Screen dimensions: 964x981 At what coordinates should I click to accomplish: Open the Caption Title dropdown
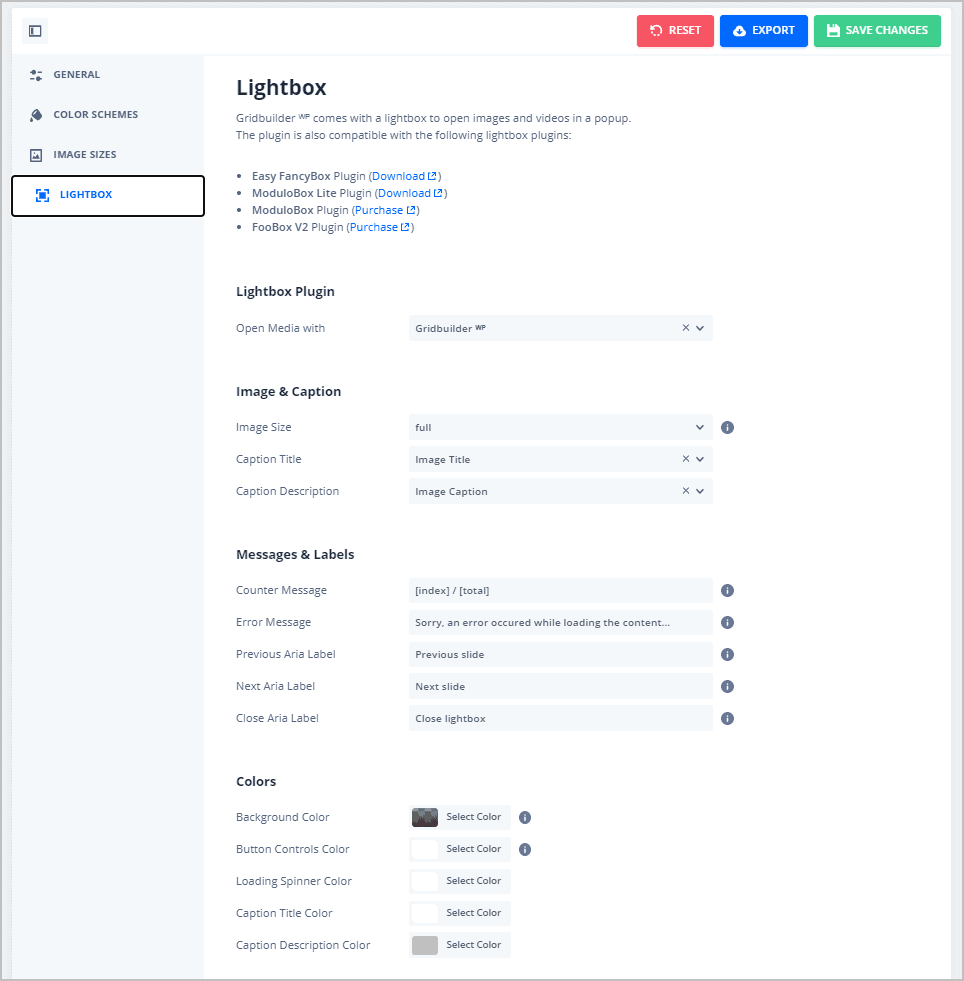[x=700, y=459]
